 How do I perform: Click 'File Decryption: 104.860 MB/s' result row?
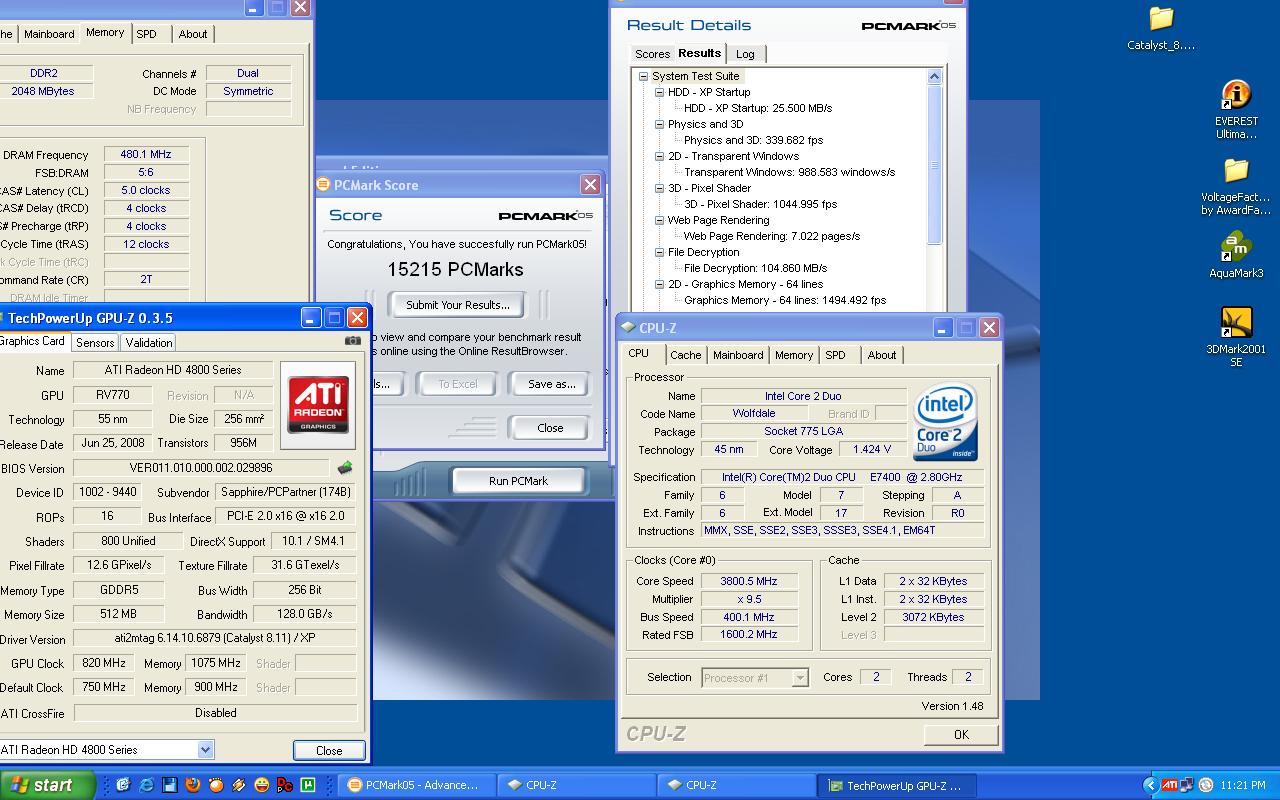[x=755, y=268]
